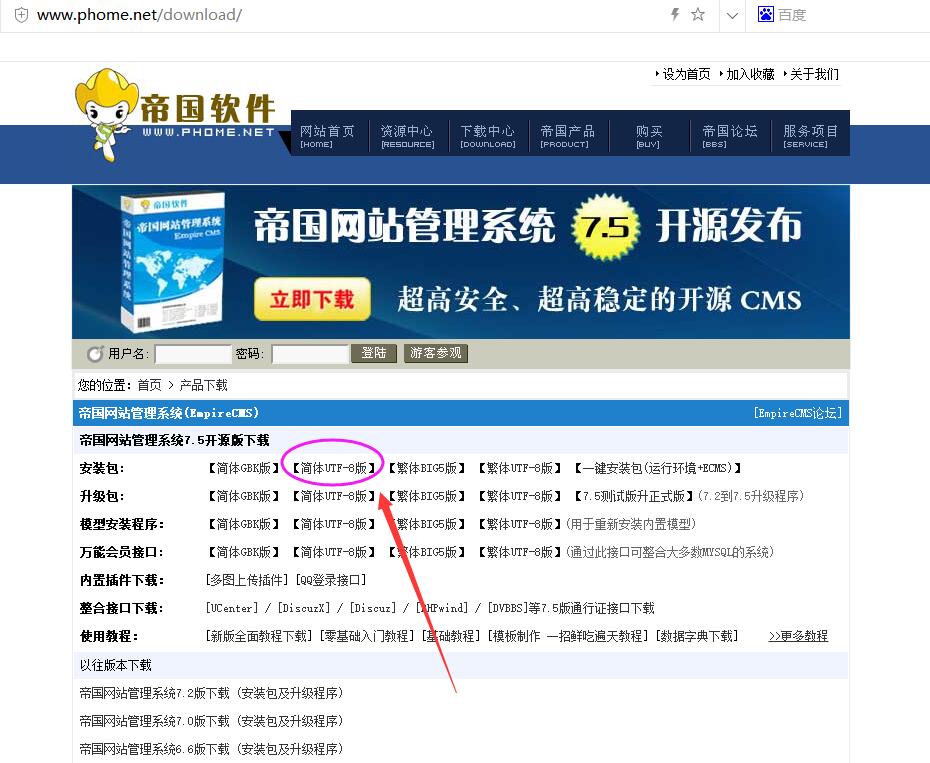Screen dimensions: 930x763
Task: Click the [Discuz] integration link
Action: point(372,608)
